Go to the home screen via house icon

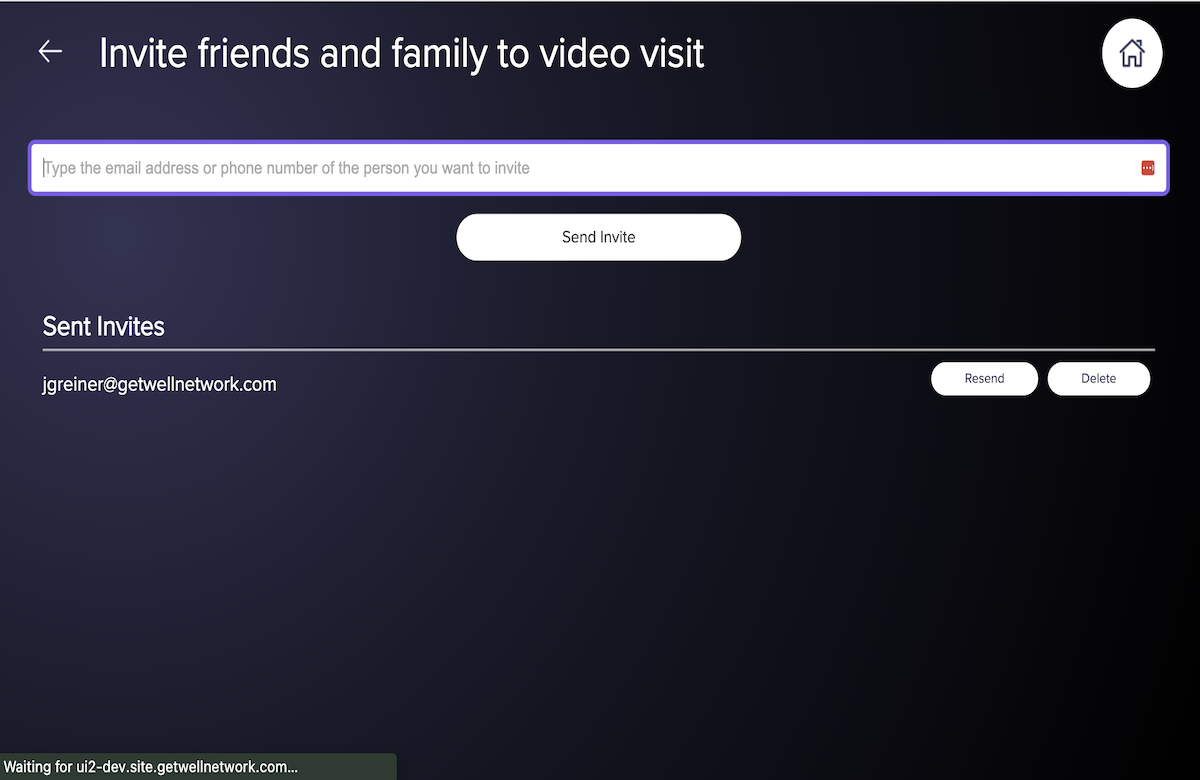tap(1131, 53)
